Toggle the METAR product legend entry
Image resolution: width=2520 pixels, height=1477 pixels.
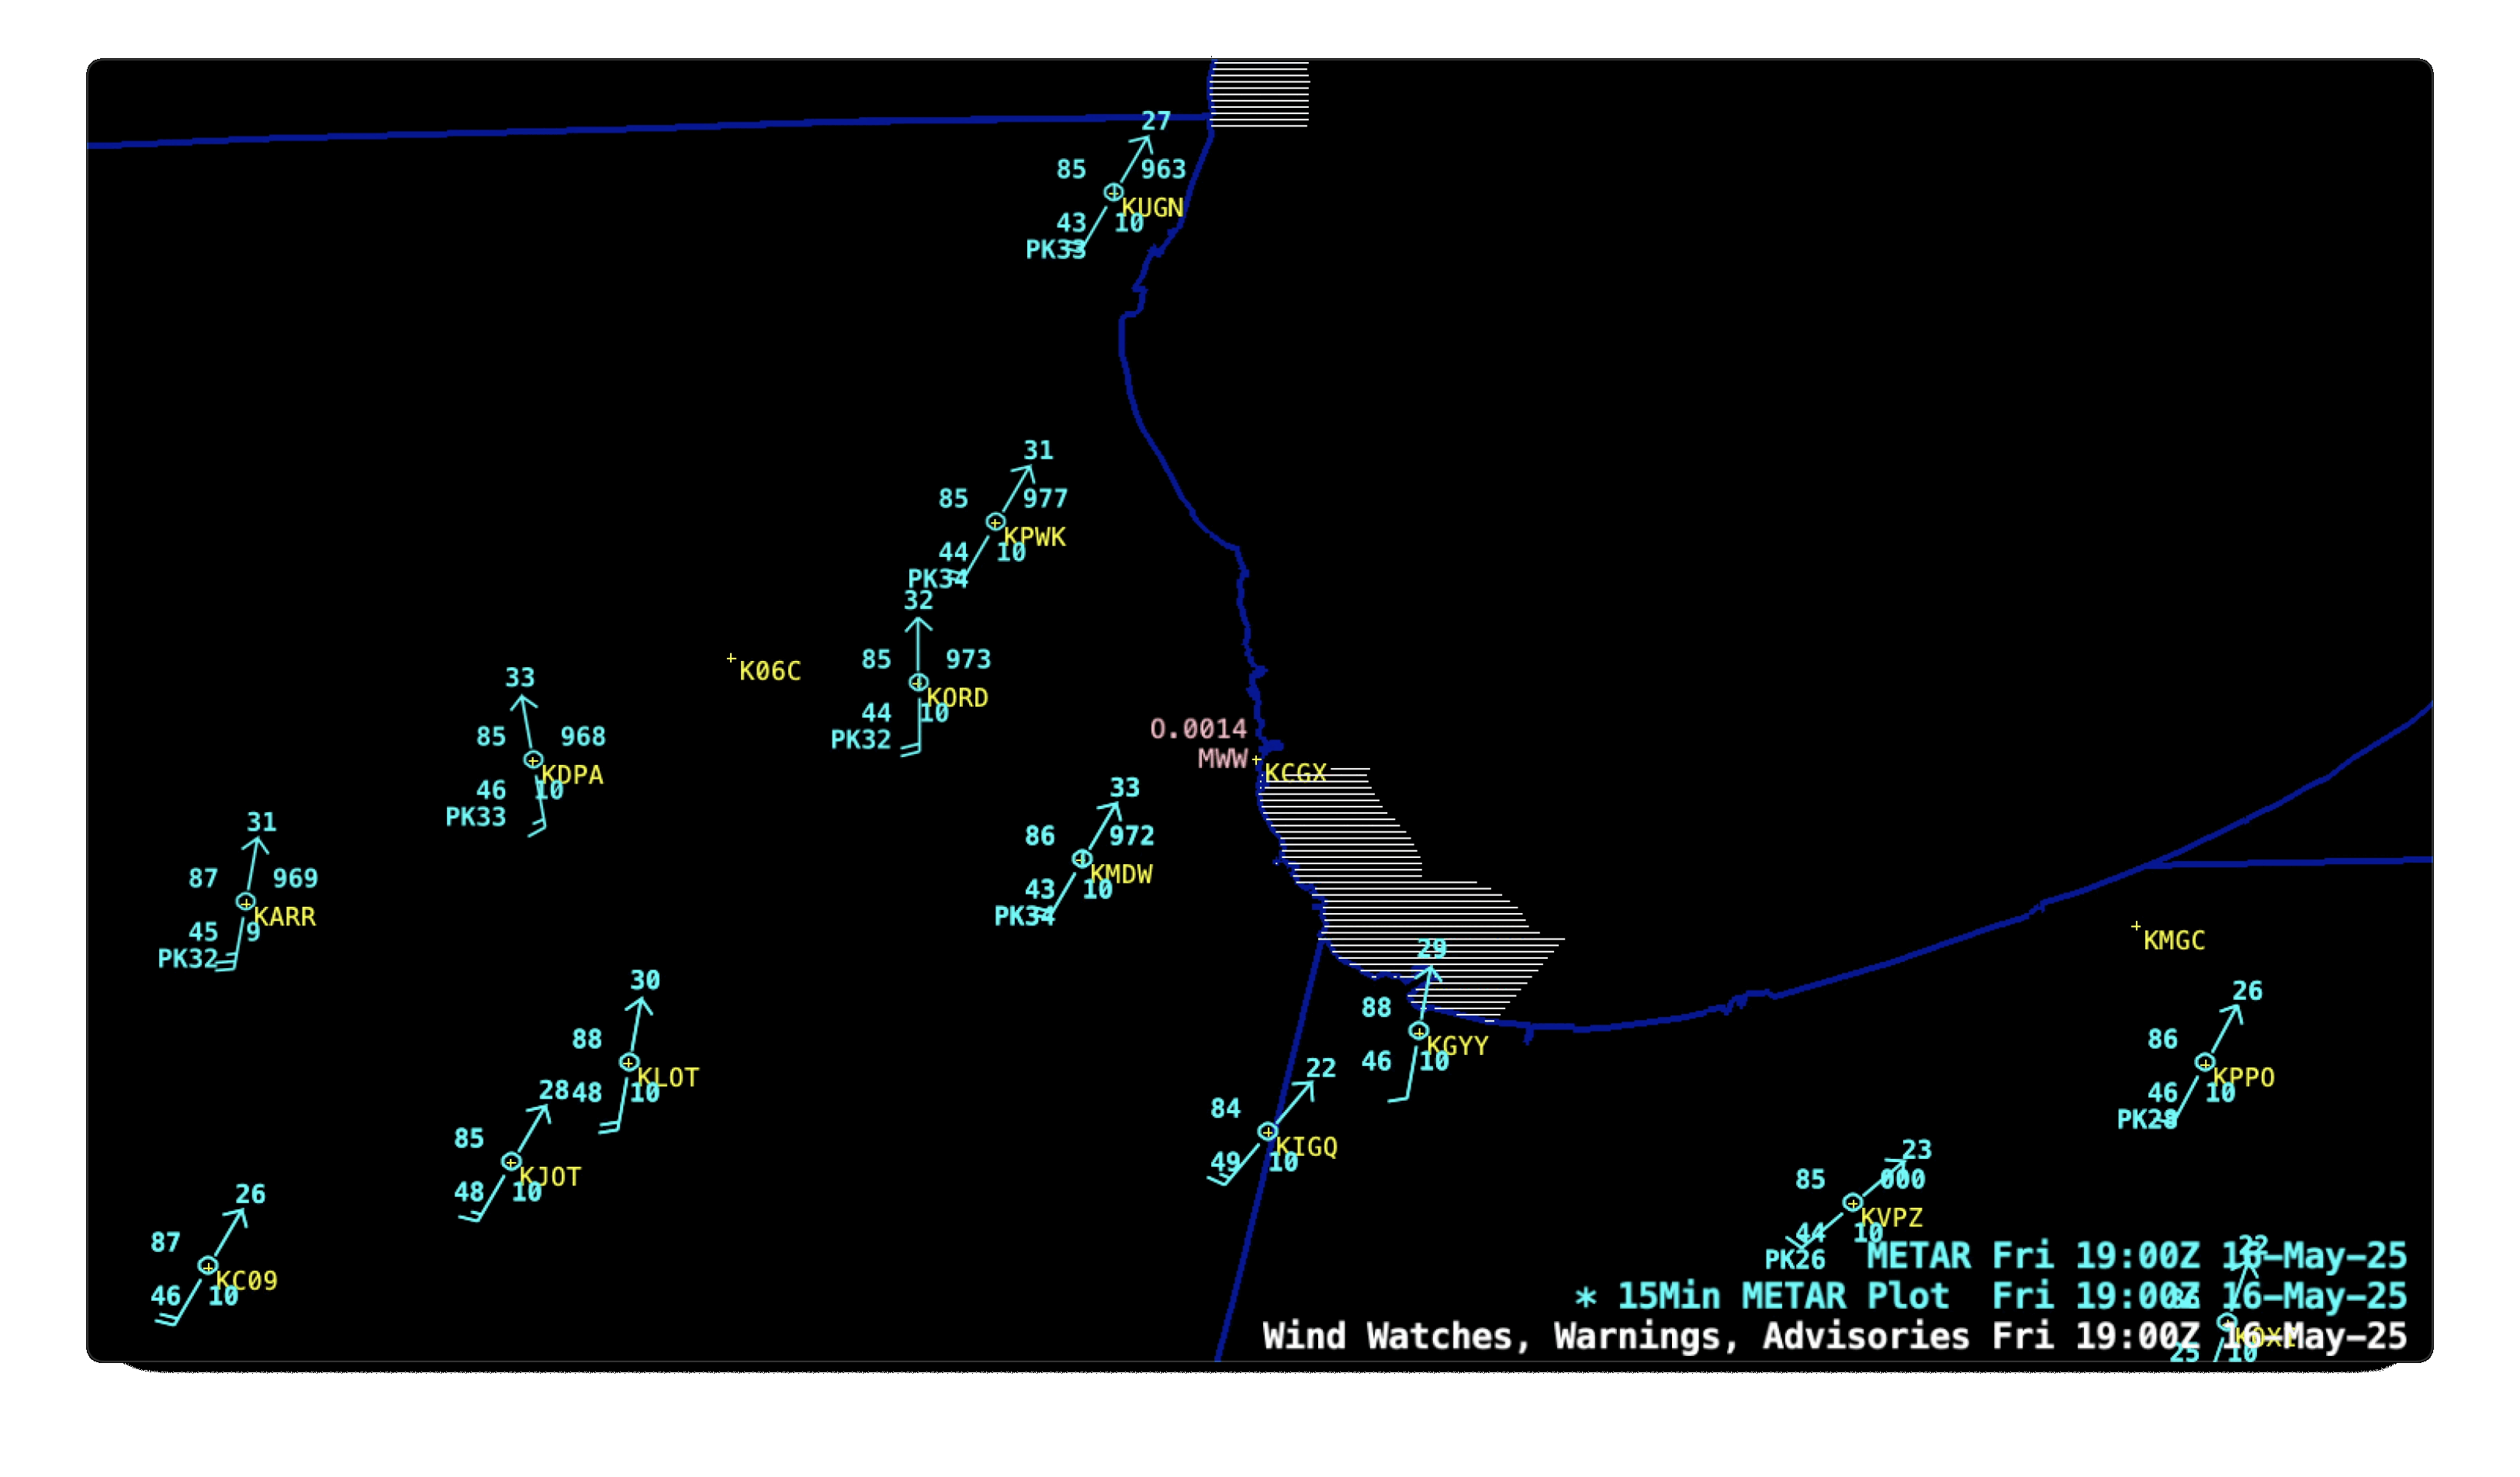click(2137, 1256)
